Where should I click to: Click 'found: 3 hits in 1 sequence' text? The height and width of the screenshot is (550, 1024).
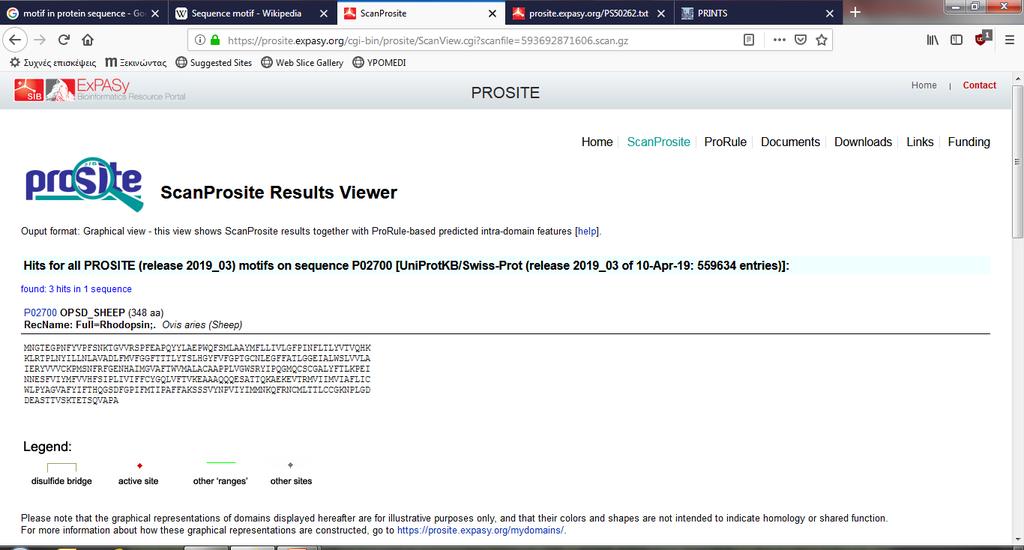point(76,289)
